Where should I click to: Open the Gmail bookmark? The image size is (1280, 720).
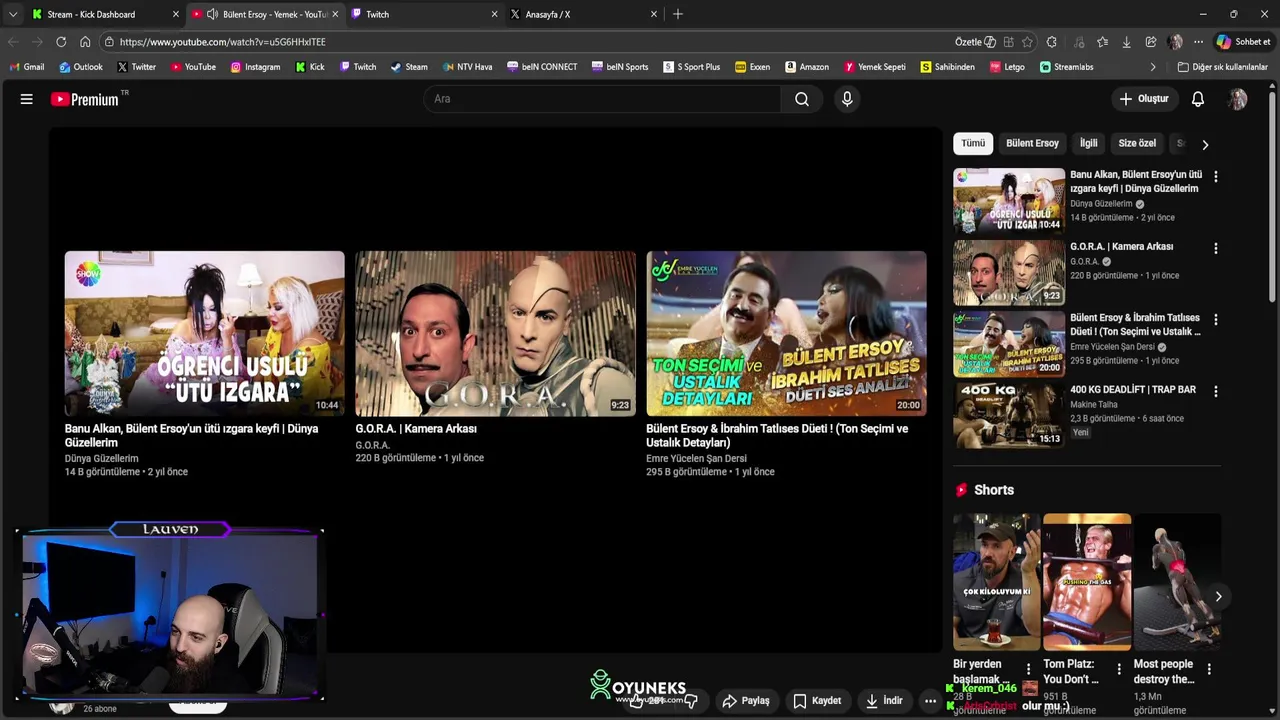point(27,67)
